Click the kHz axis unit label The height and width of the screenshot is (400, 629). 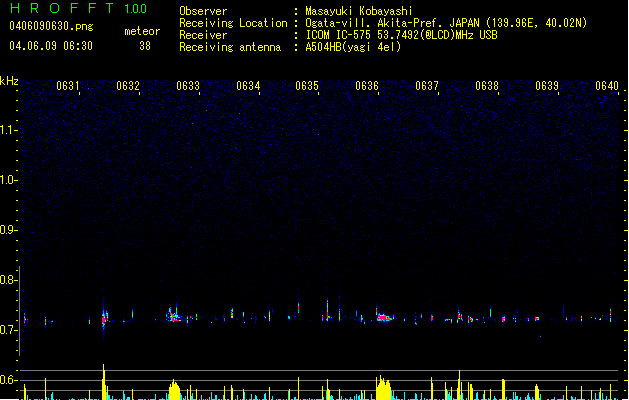click(x=9, y=81)
